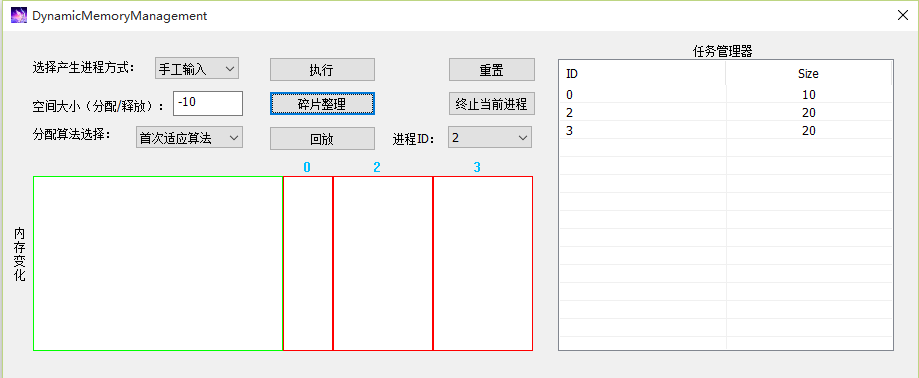Click the 执行 button
This screenshot has height=378, width=919.
tap(322, 70)
